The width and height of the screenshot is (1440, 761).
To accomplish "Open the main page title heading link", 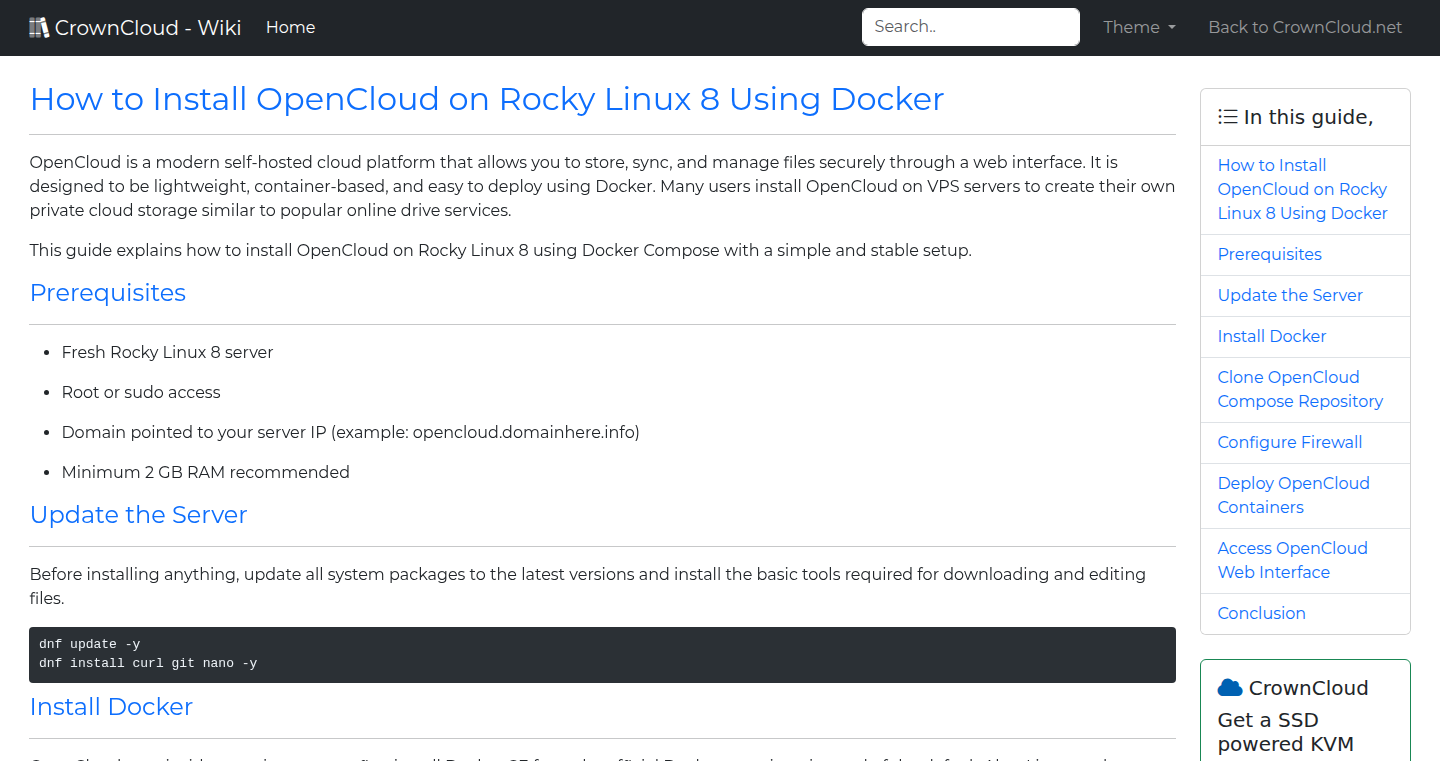I will [x=487, y=99].
